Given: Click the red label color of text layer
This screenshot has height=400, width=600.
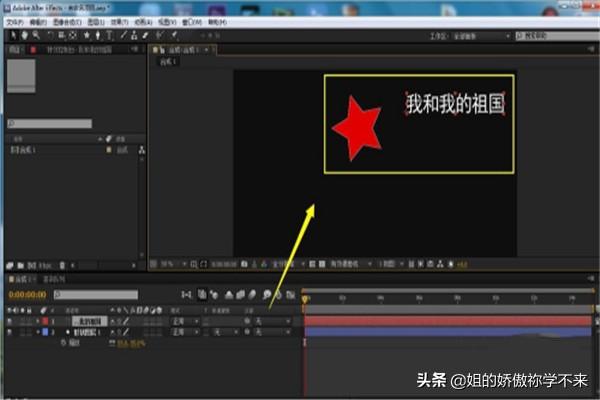Looking at the screenshot, I should [x=43, y=321].
